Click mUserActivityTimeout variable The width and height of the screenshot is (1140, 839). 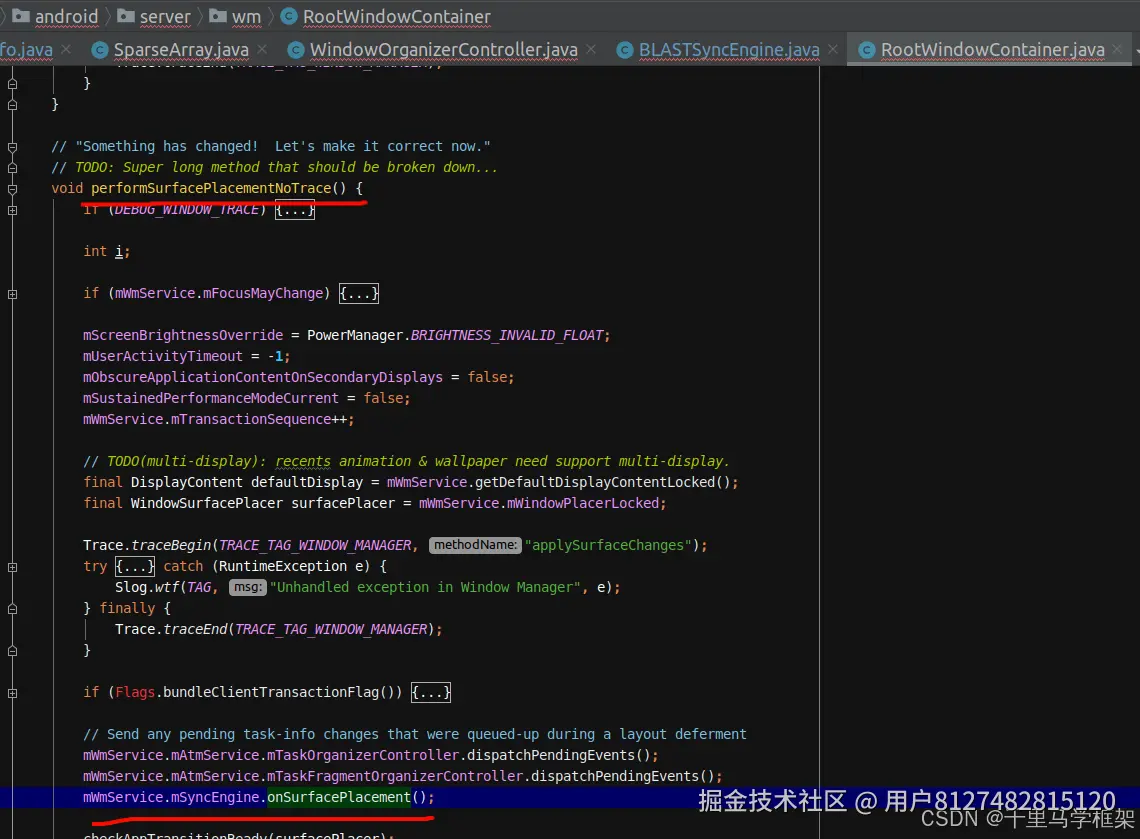pos(162,356)
